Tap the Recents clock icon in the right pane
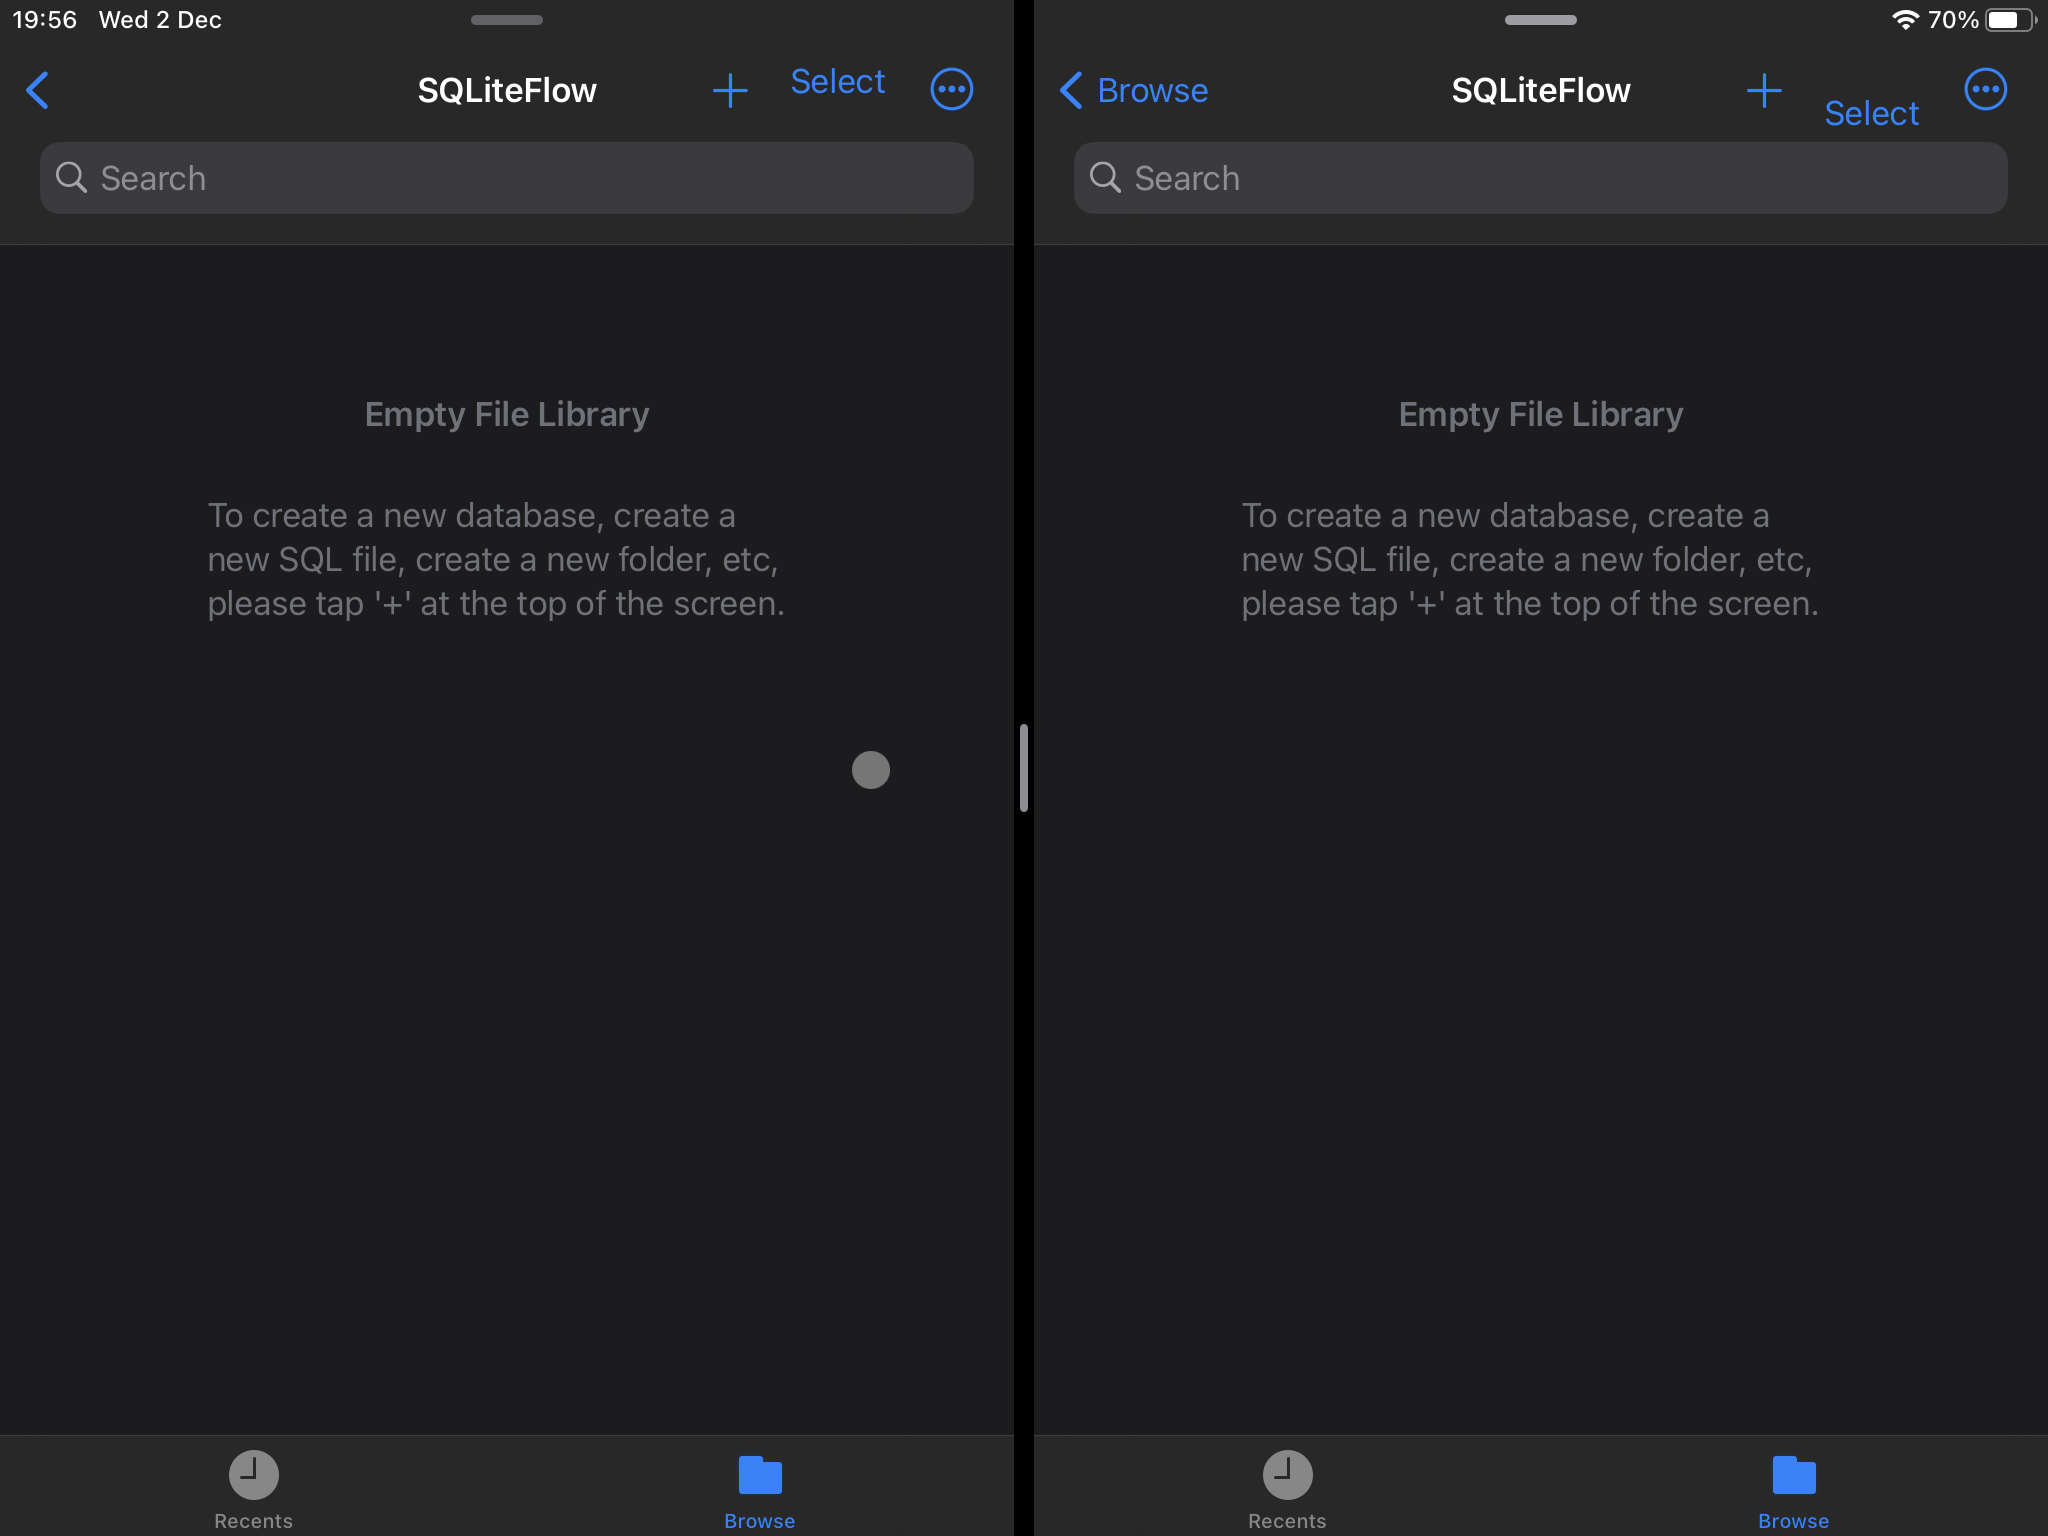Viewport: 2048px width, 1536px height. pyautogui.click(x=1287, y=1473)
